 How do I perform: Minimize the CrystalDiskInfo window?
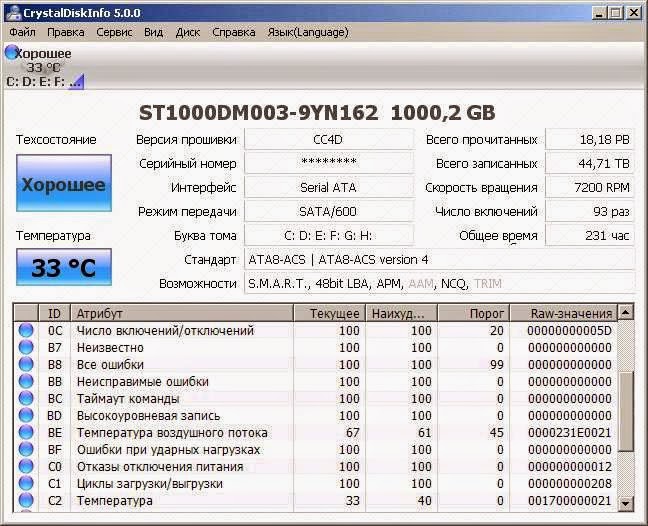pyautogui.click(x=600, y=13)
